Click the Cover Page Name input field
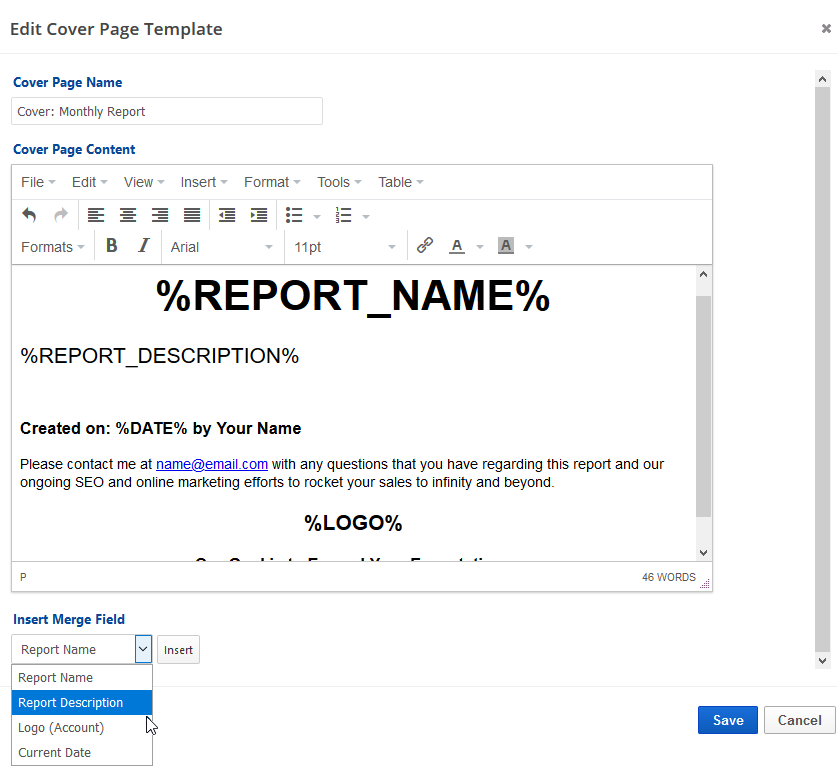This screenshot has height=778, width=837. click(x=167, y=111)
